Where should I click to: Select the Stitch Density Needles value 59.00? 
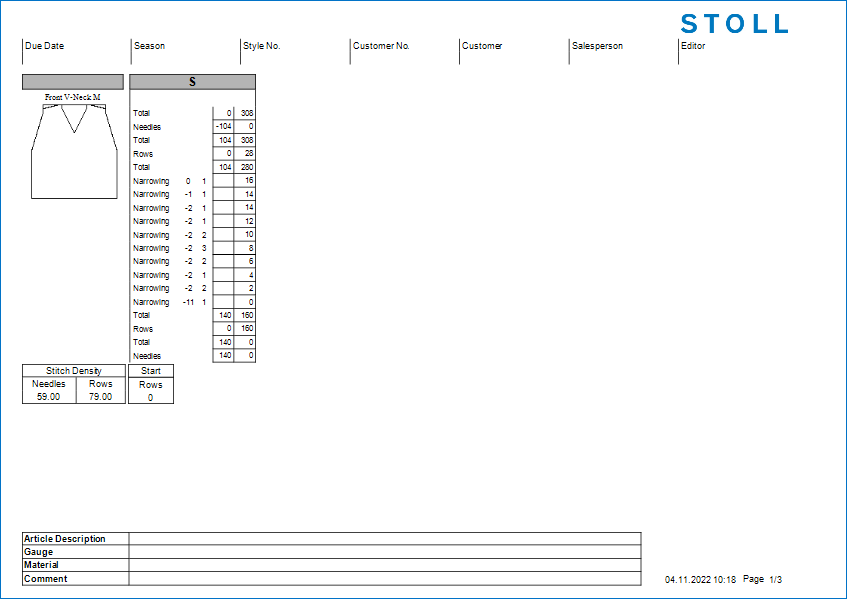(49, 397)
